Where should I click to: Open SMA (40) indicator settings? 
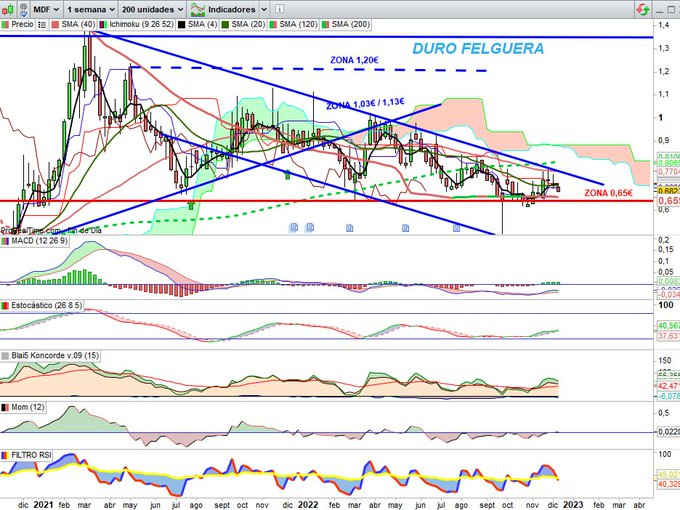tap(76, 24)
